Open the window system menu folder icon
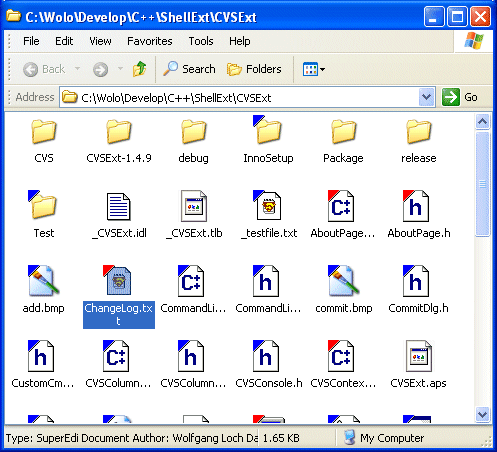This screenshot has width=497, height=452. pos(13,16)
